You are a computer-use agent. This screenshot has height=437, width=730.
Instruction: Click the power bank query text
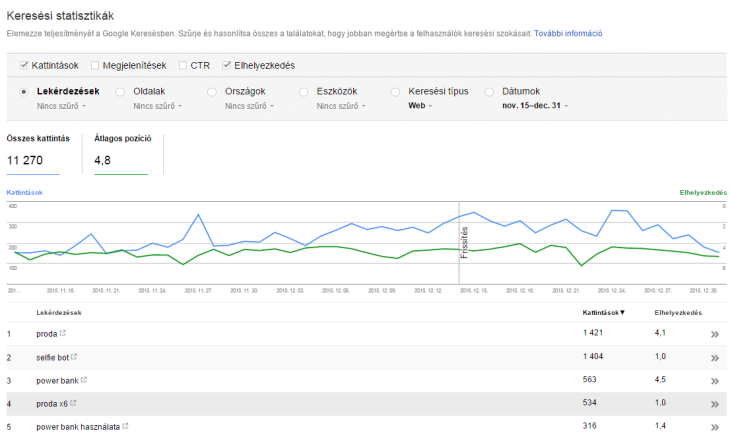(57, 381)
